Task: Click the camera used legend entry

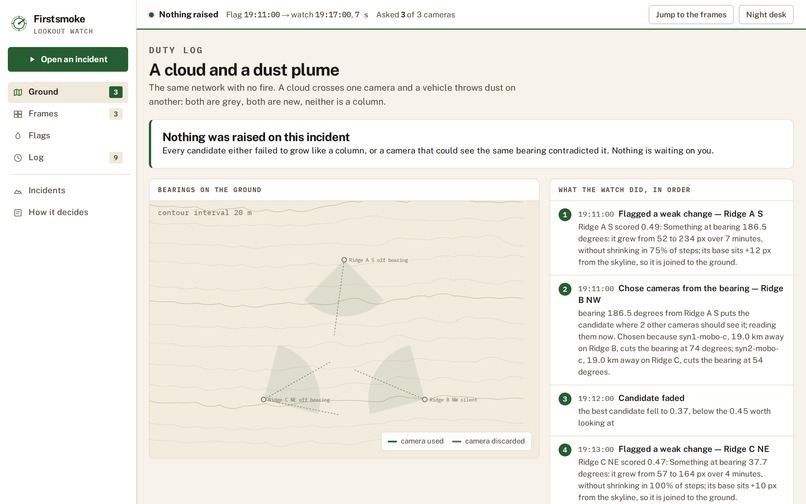Action: pyautogui.click(x=416, y=441)
